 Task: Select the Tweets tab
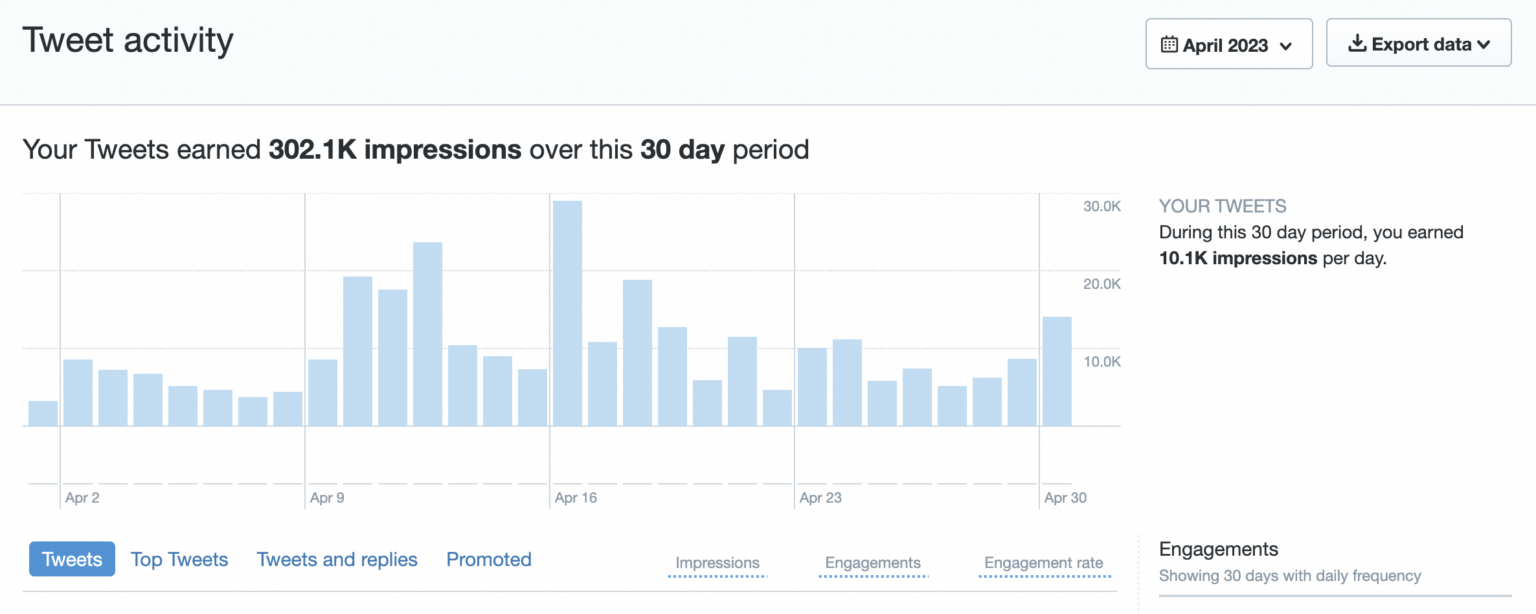(x=71, y=559)
